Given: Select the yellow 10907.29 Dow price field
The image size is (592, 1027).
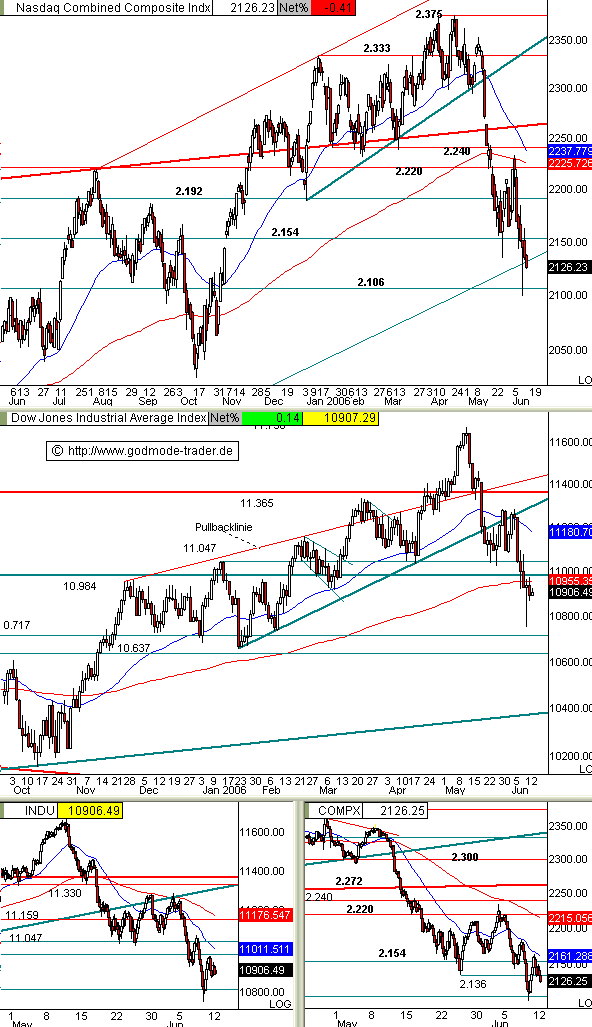Looking at the screenshot, I should 341,417.
